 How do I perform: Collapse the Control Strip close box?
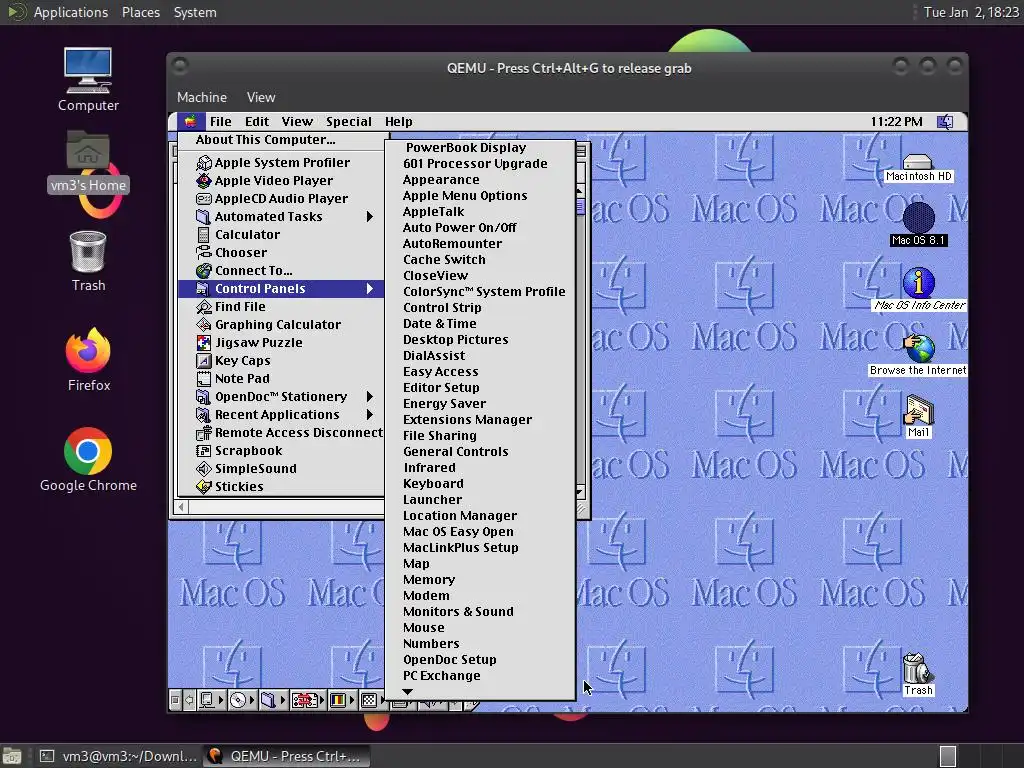[174, 700]
